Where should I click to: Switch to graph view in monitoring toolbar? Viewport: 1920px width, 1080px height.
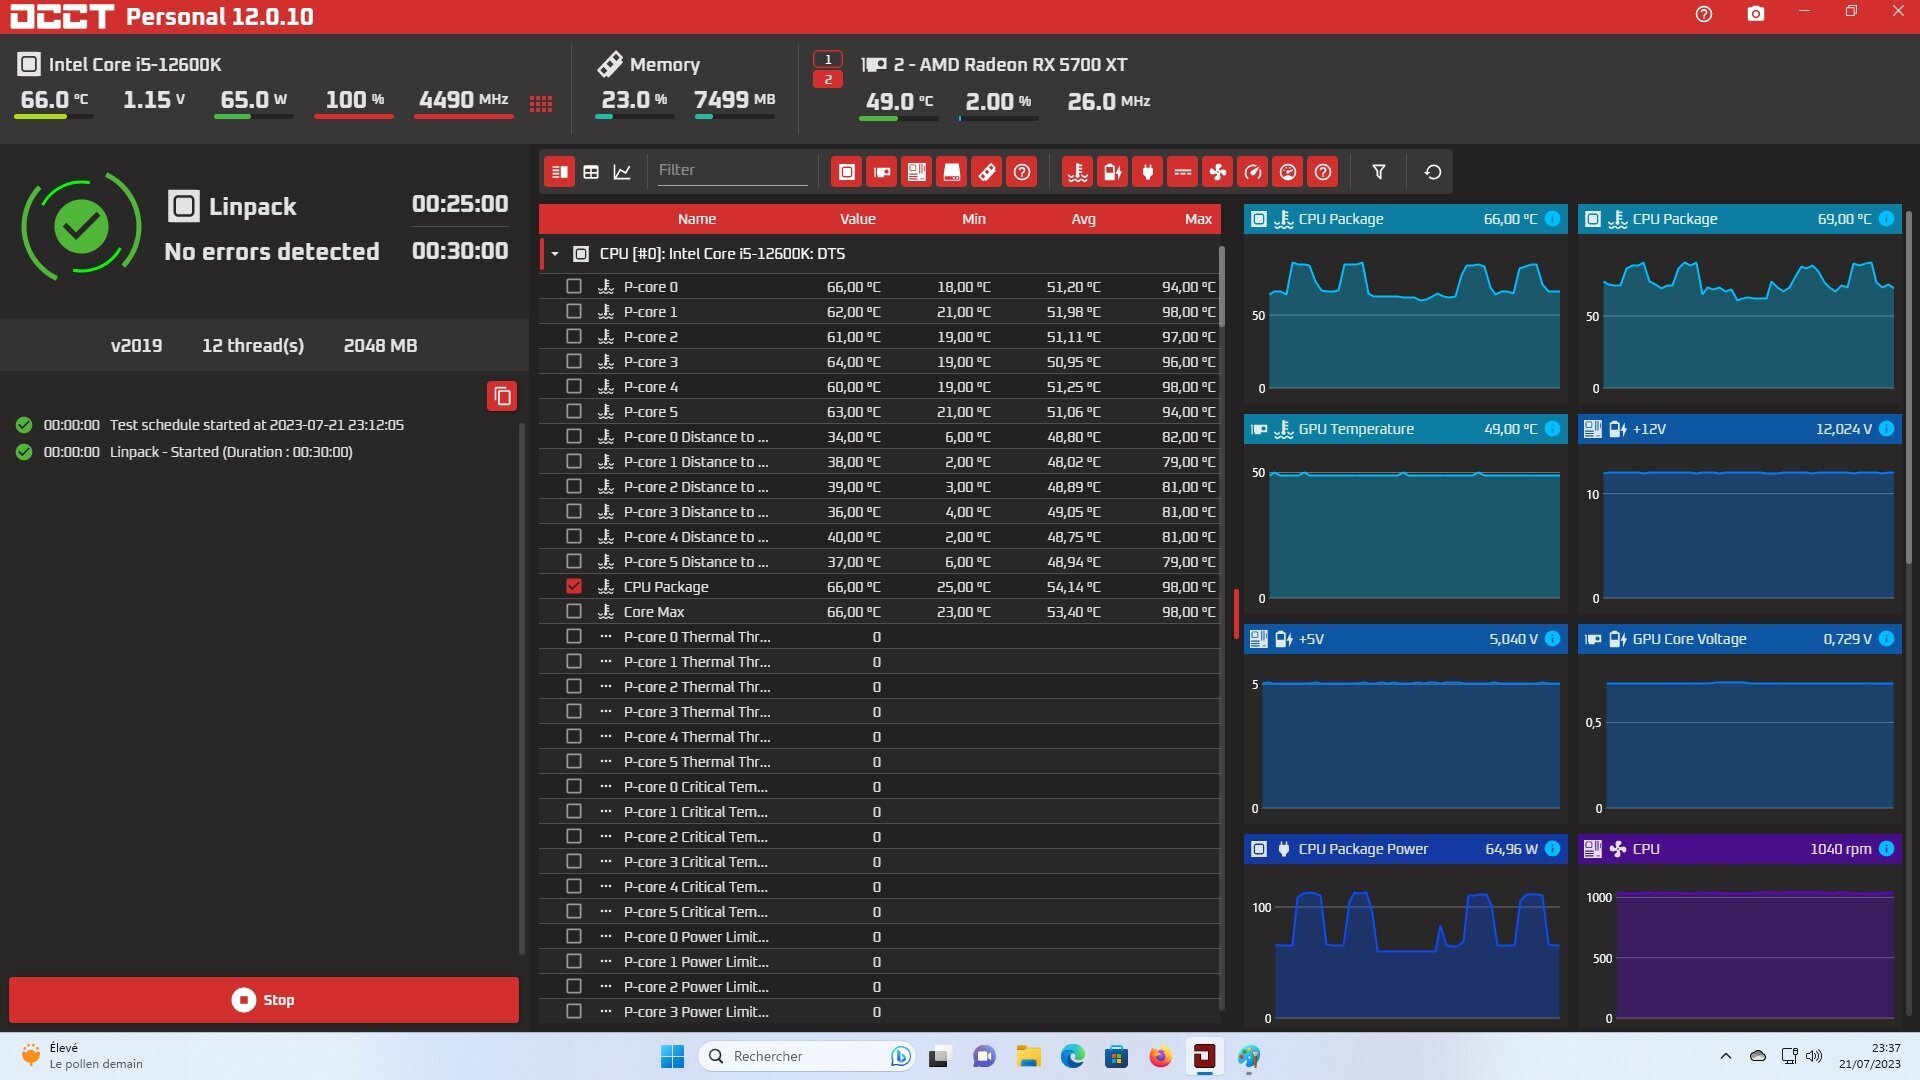[x=622, y=172]
